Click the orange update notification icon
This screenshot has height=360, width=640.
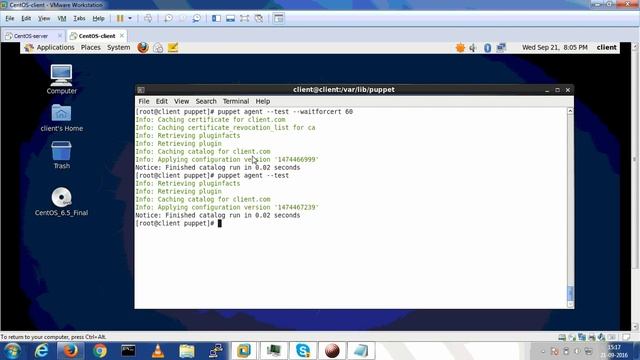tap(460, 48)
